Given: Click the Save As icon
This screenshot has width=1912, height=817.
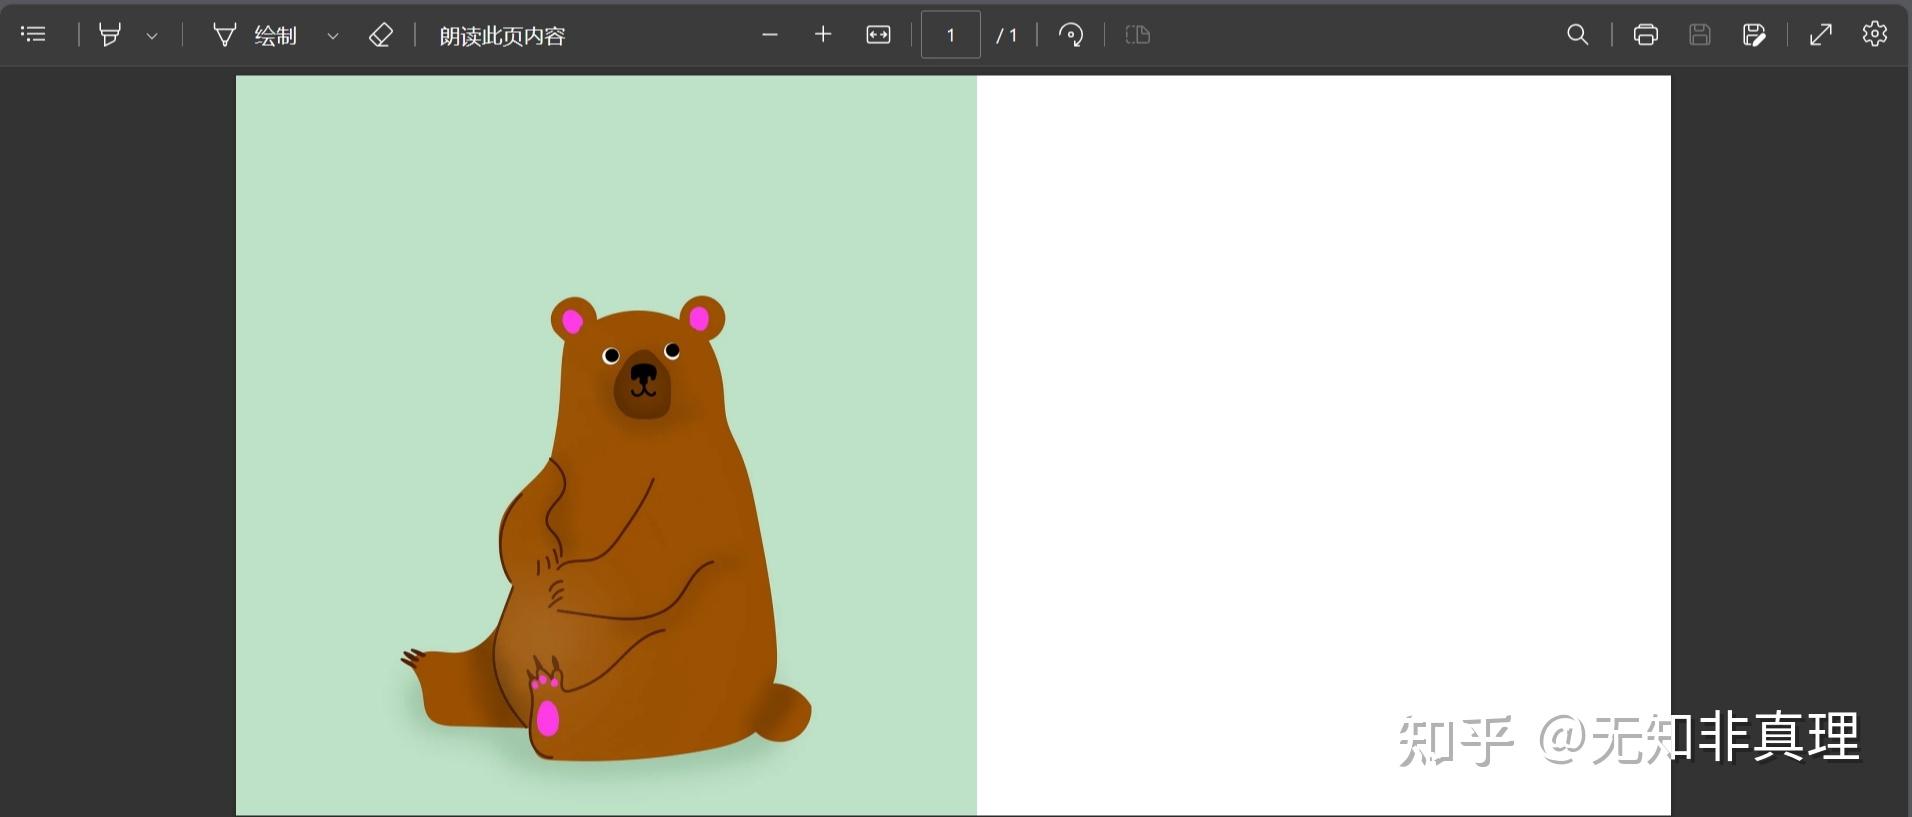Looking at the screenshot, I should (x=1753, y=35).
